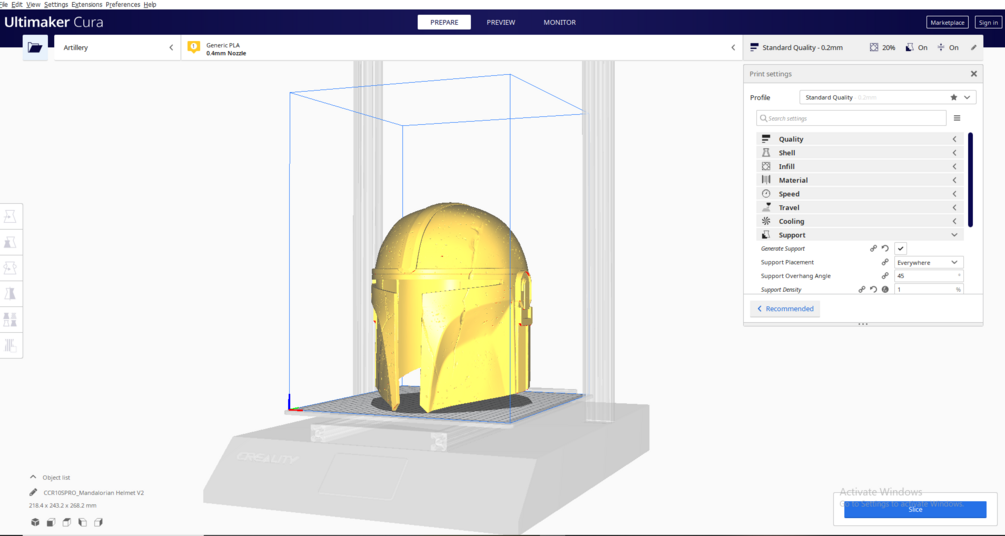1005x536 pixels.
Task: Click the Sign in button
Action: [988, 22]
